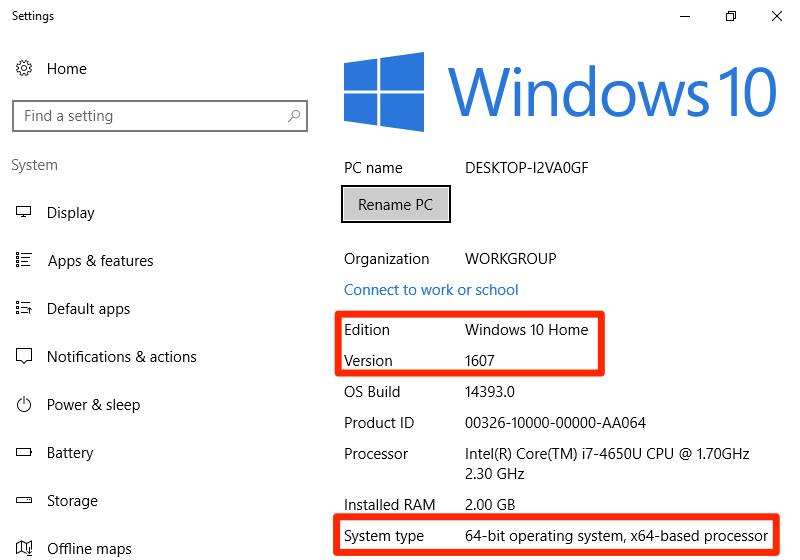800x560 pixels.
Task: Focus the Find a setting field
Action: (x=160, y=116)
